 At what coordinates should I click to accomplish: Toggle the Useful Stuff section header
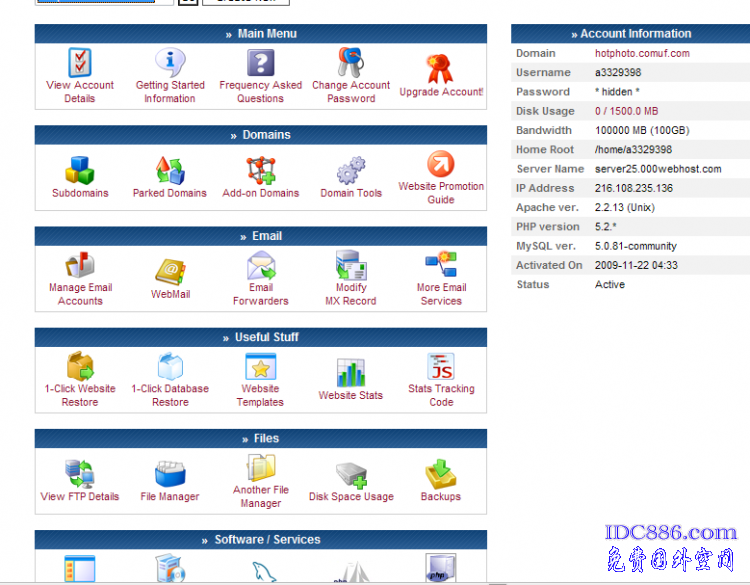coord(261,338)
